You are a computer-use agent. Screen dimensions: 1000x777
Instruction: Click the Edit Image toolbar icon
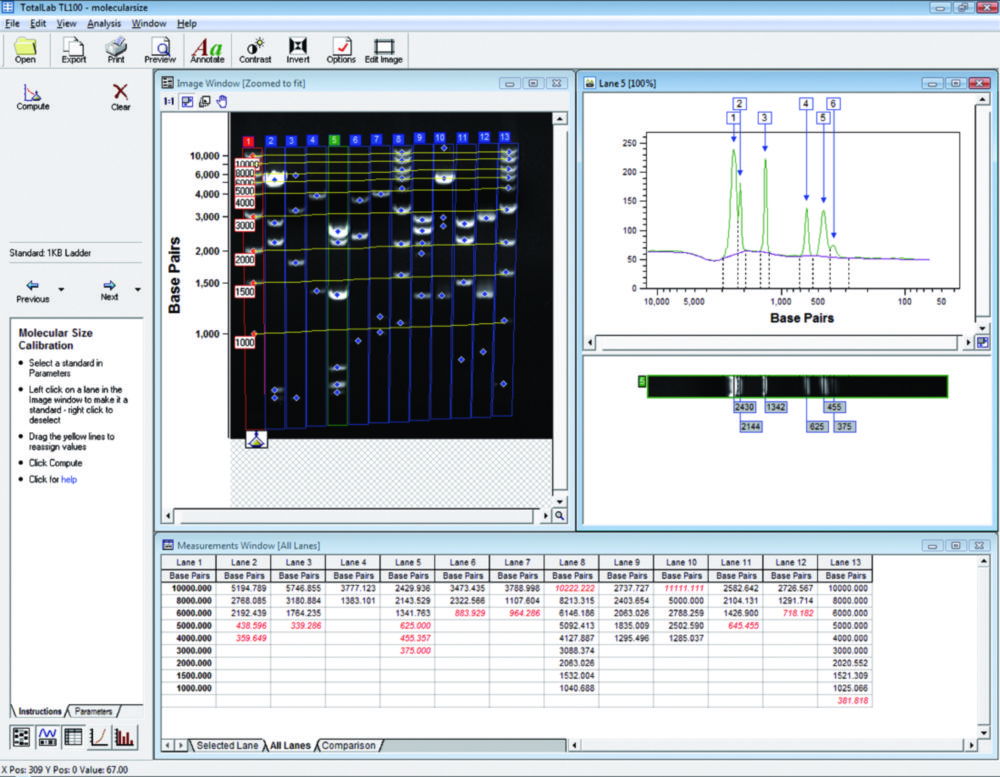point(383,48)
